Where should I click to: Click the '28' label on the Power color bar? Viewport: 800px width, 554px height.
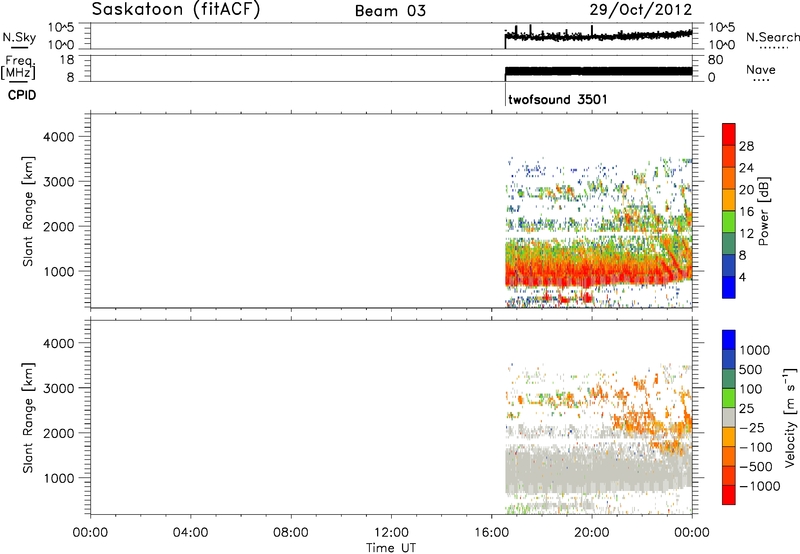pyautogui.click(x=746, y=146)
